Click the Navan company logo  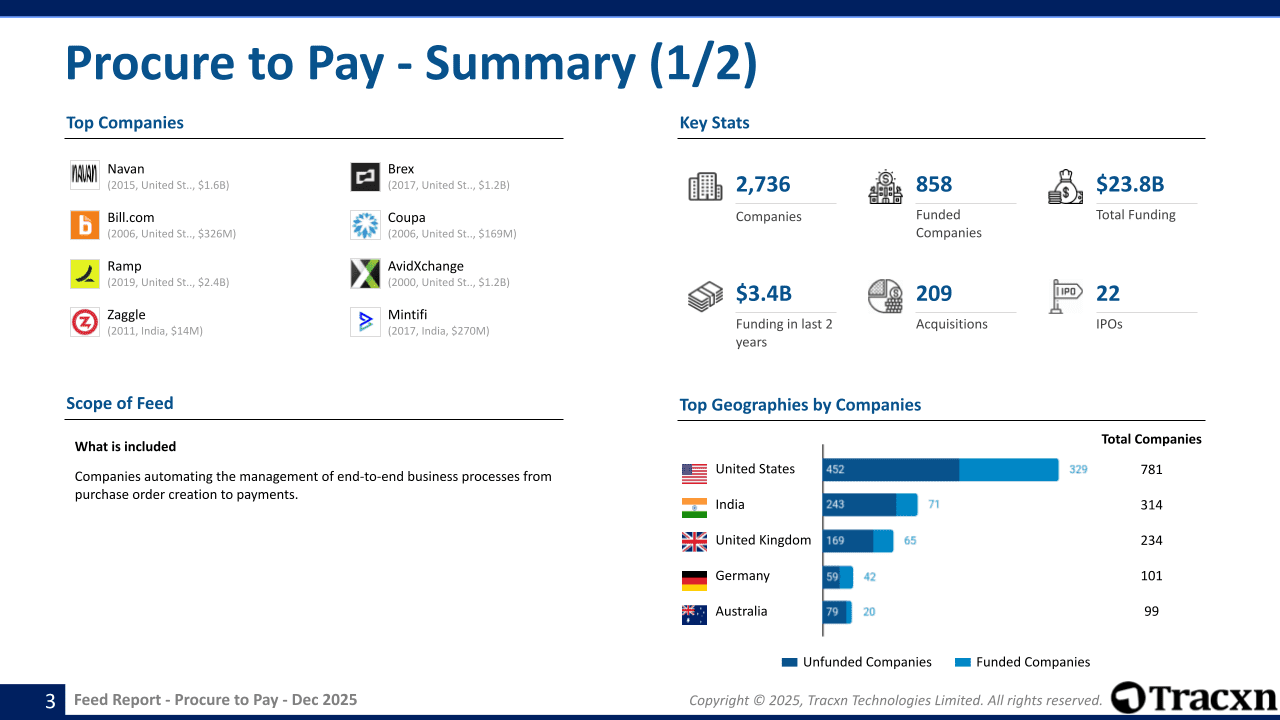click(85, 176)
